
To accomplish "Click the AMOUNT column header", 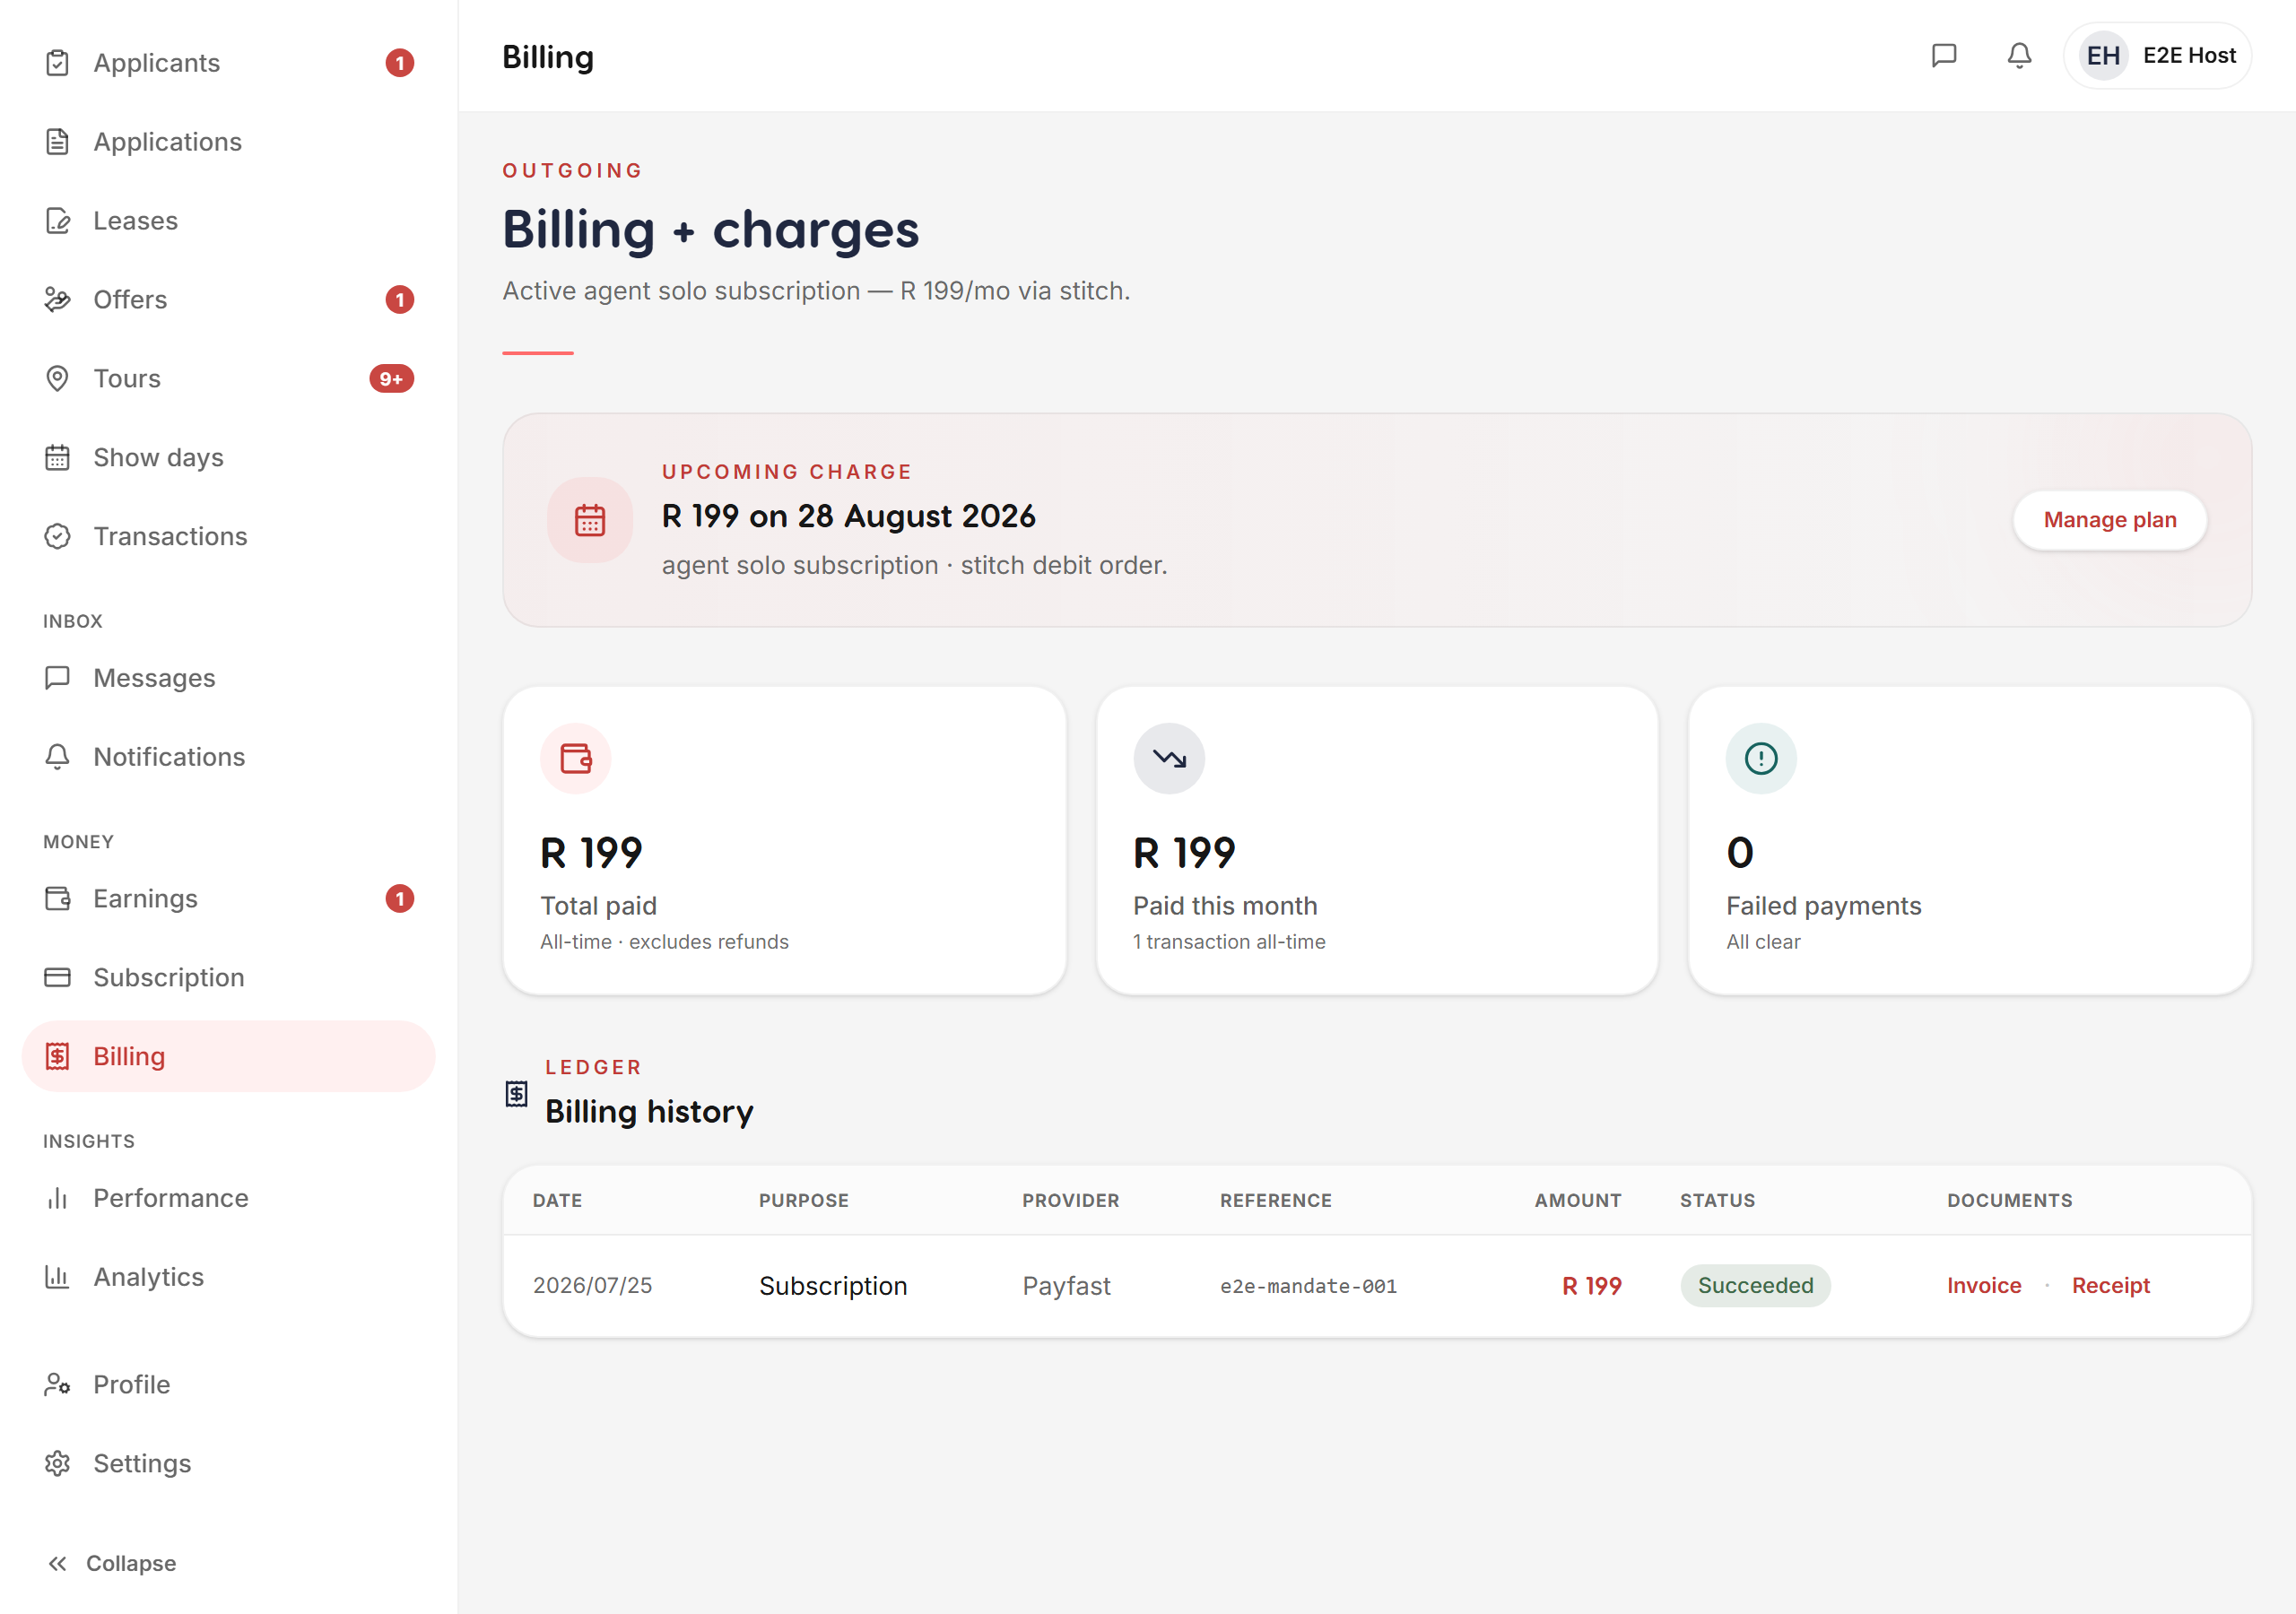I will click(x=1578, y=1201).
